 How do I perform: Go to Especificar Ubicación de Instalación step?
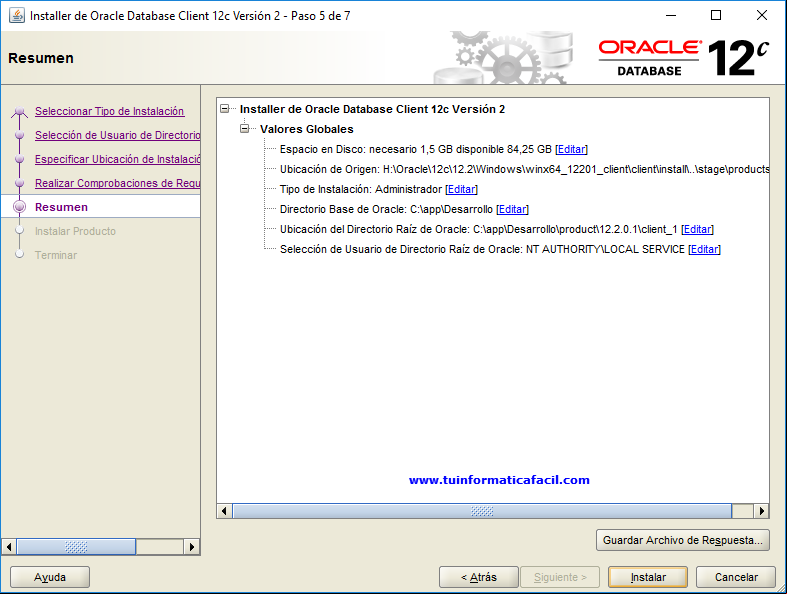click(117, 159)
